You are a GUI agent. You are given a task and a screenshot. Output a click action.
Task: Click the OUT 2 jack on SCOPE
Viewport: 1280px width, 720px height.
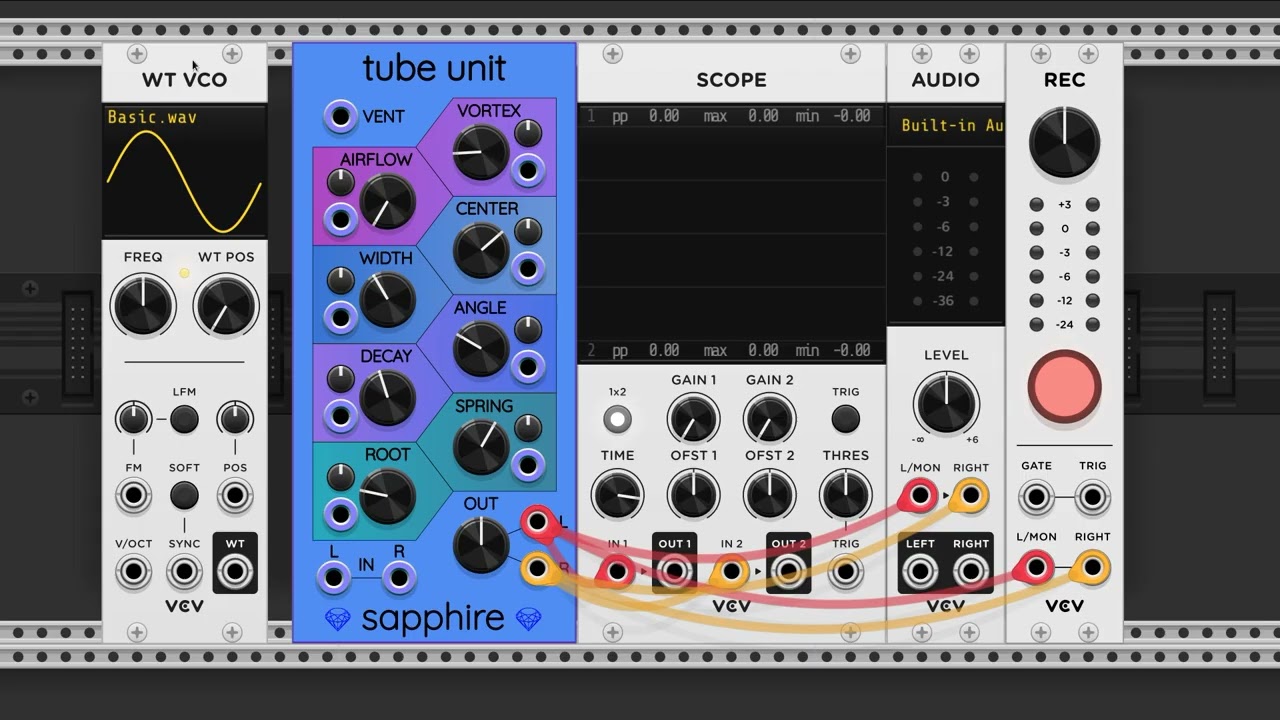[x=789, y=572]
